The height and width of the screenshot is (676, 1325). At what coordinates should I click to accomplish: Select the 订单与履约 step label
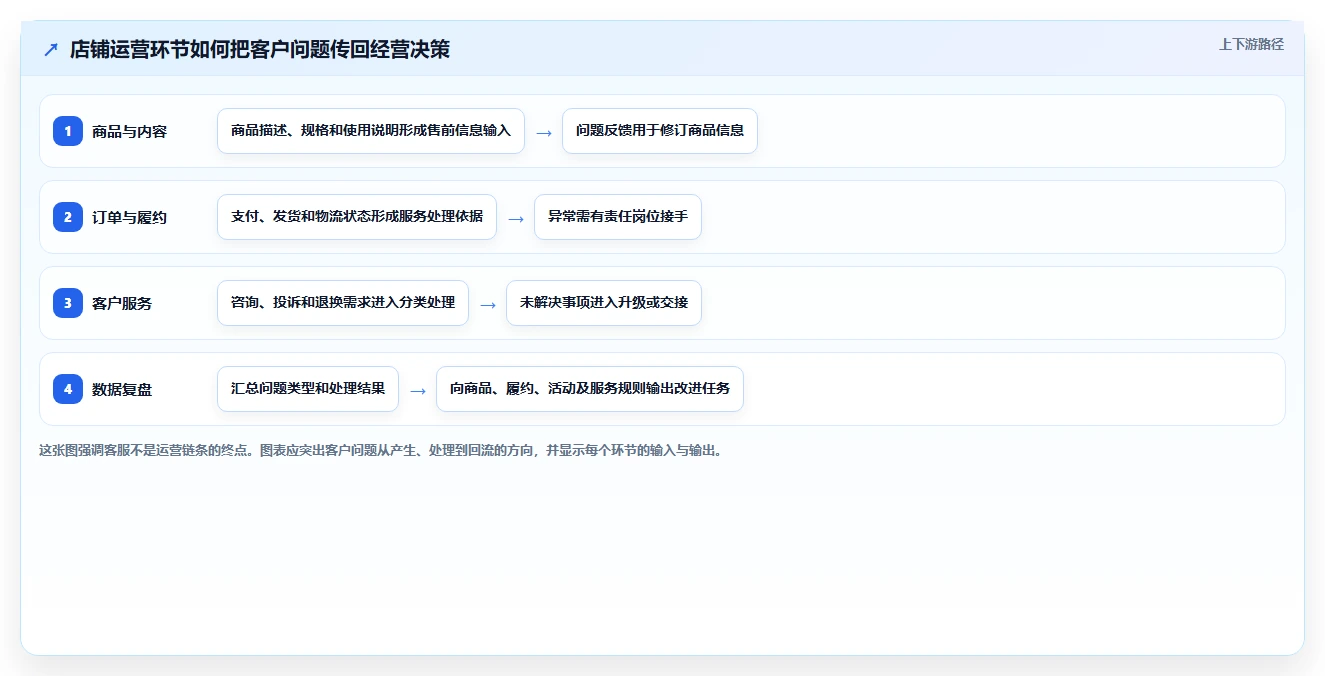click(x=129, y=218)
